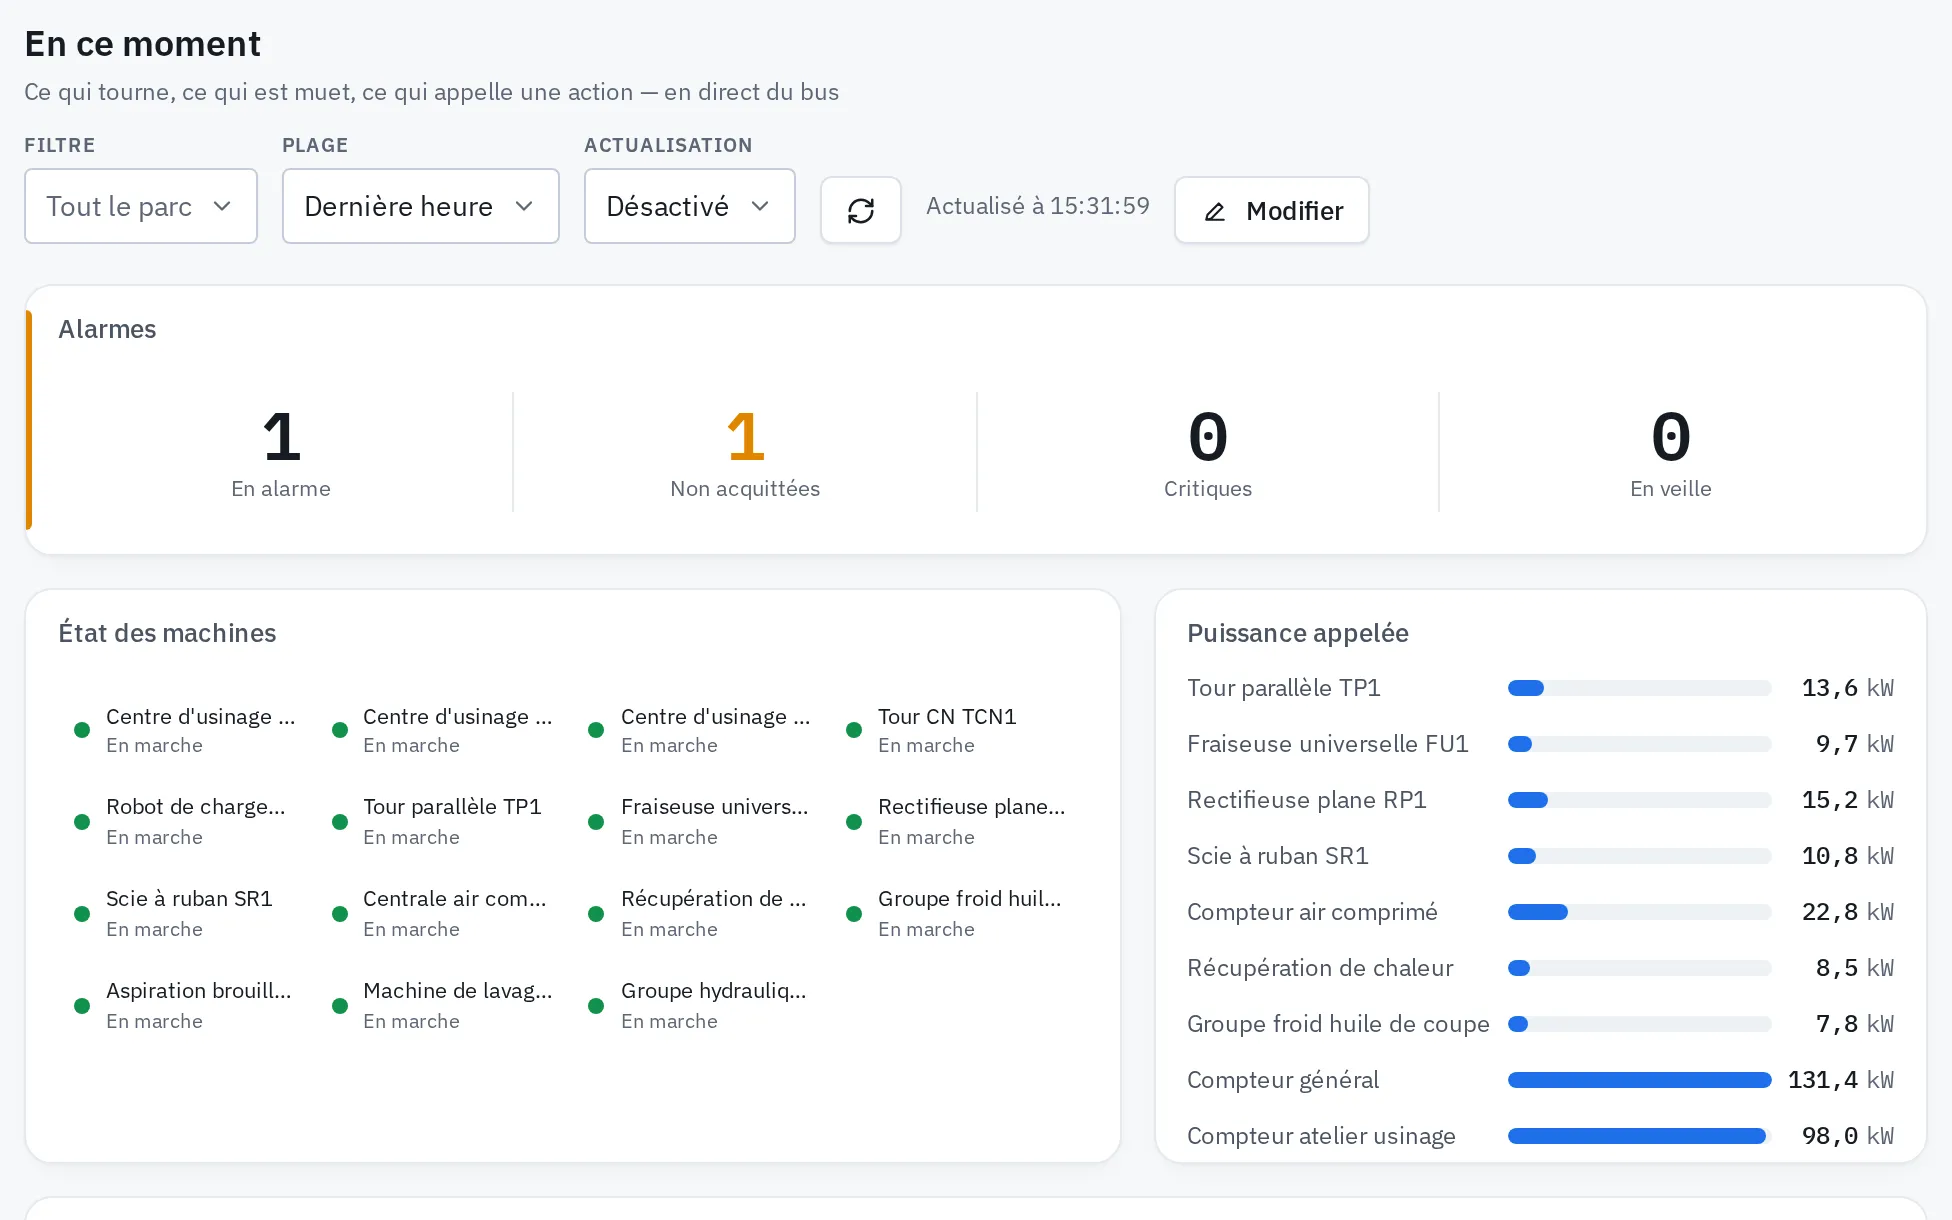Click the Compteur général power bar
The width and height of the screenshot is (1952, 1220).
(1640, 1080)
